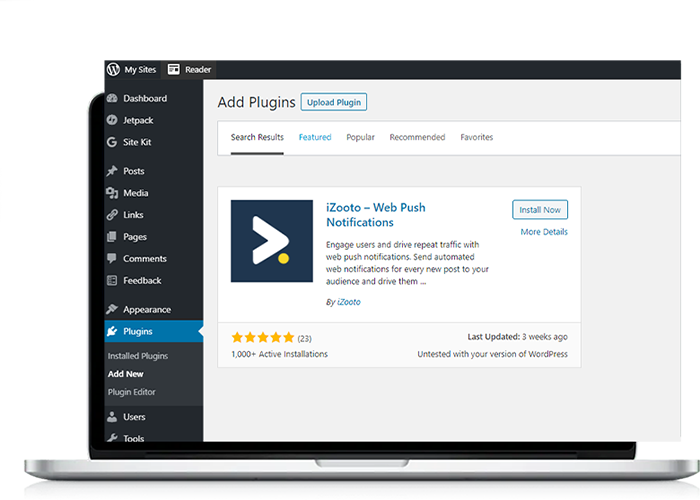The width and height of the screenshot is (700, 500).
Task: Click the Site Kit Google icon
Action: click(x=112, y=142)
